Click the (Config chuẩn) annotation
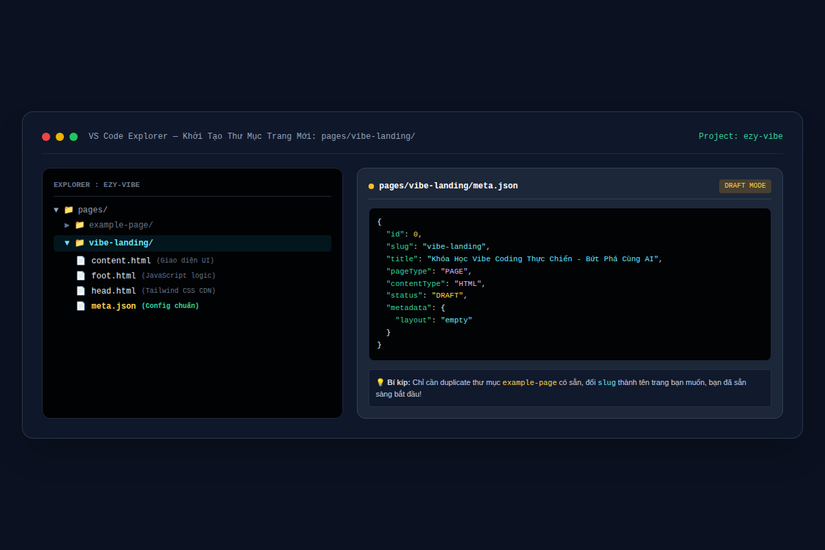Screen dimensions: 825x550 (170, 306)
